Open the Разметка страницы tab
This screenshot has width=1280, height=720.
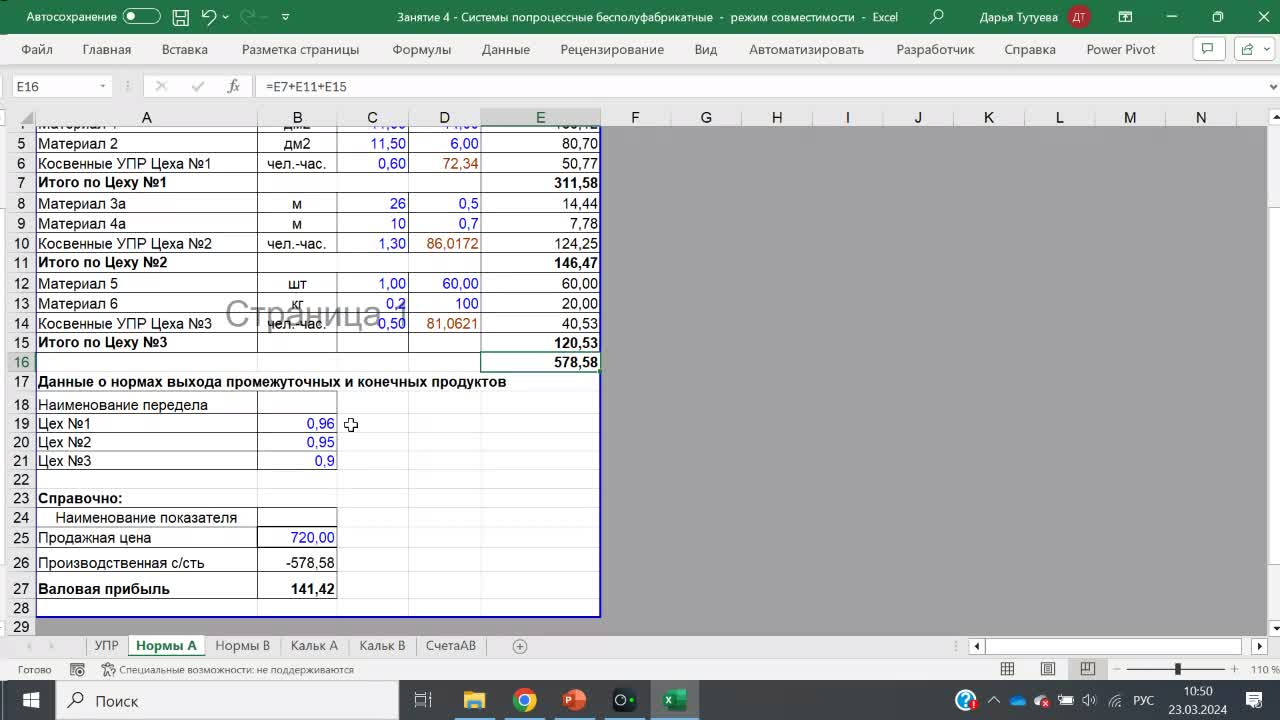pos(300,49)
